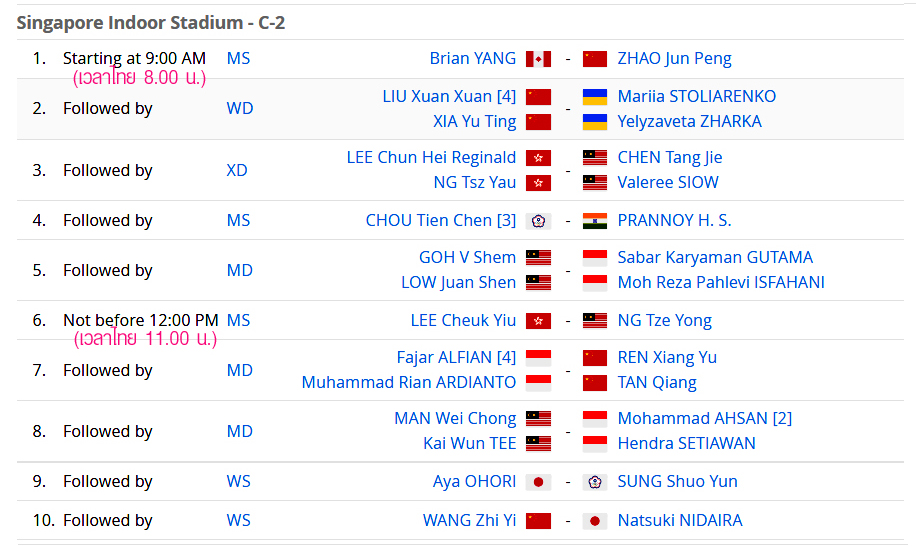Click the Malaysia flag beside GOH V Shem
Screen dimensions: 916x546
click(x=538, y=258)
